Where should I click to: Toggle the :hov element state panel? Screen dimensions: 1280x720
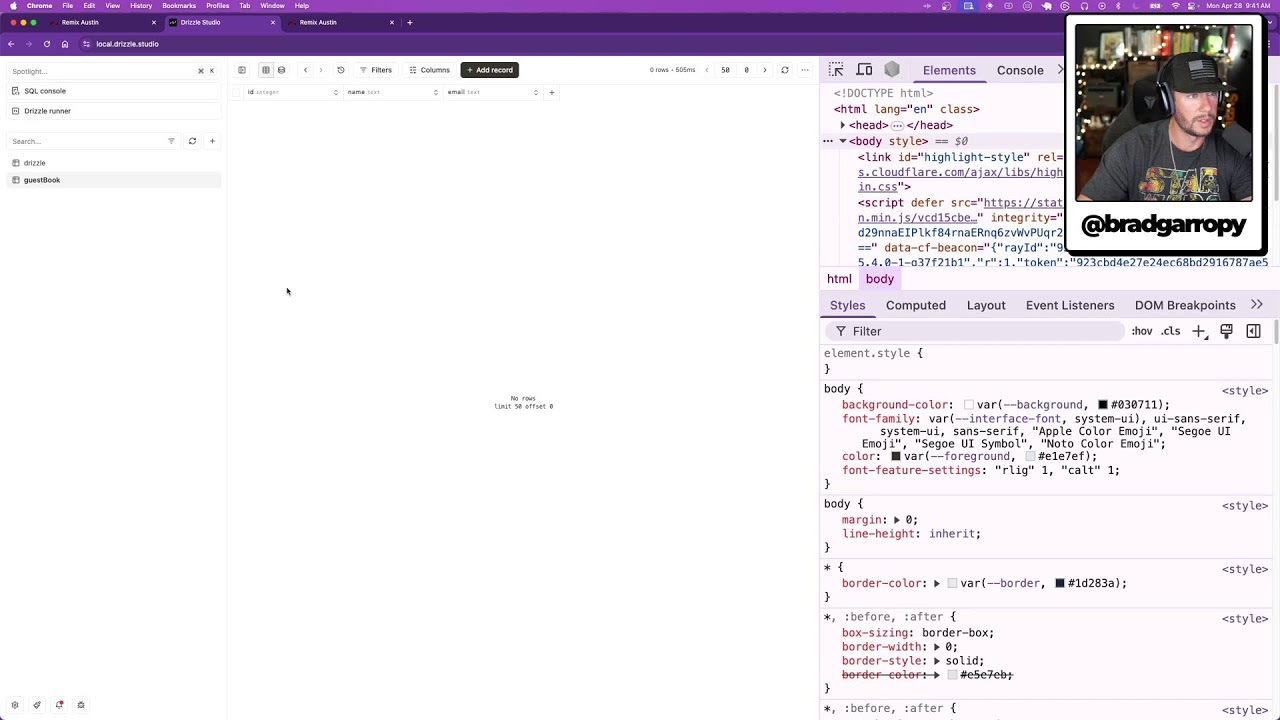click(x=1141, y=331)
